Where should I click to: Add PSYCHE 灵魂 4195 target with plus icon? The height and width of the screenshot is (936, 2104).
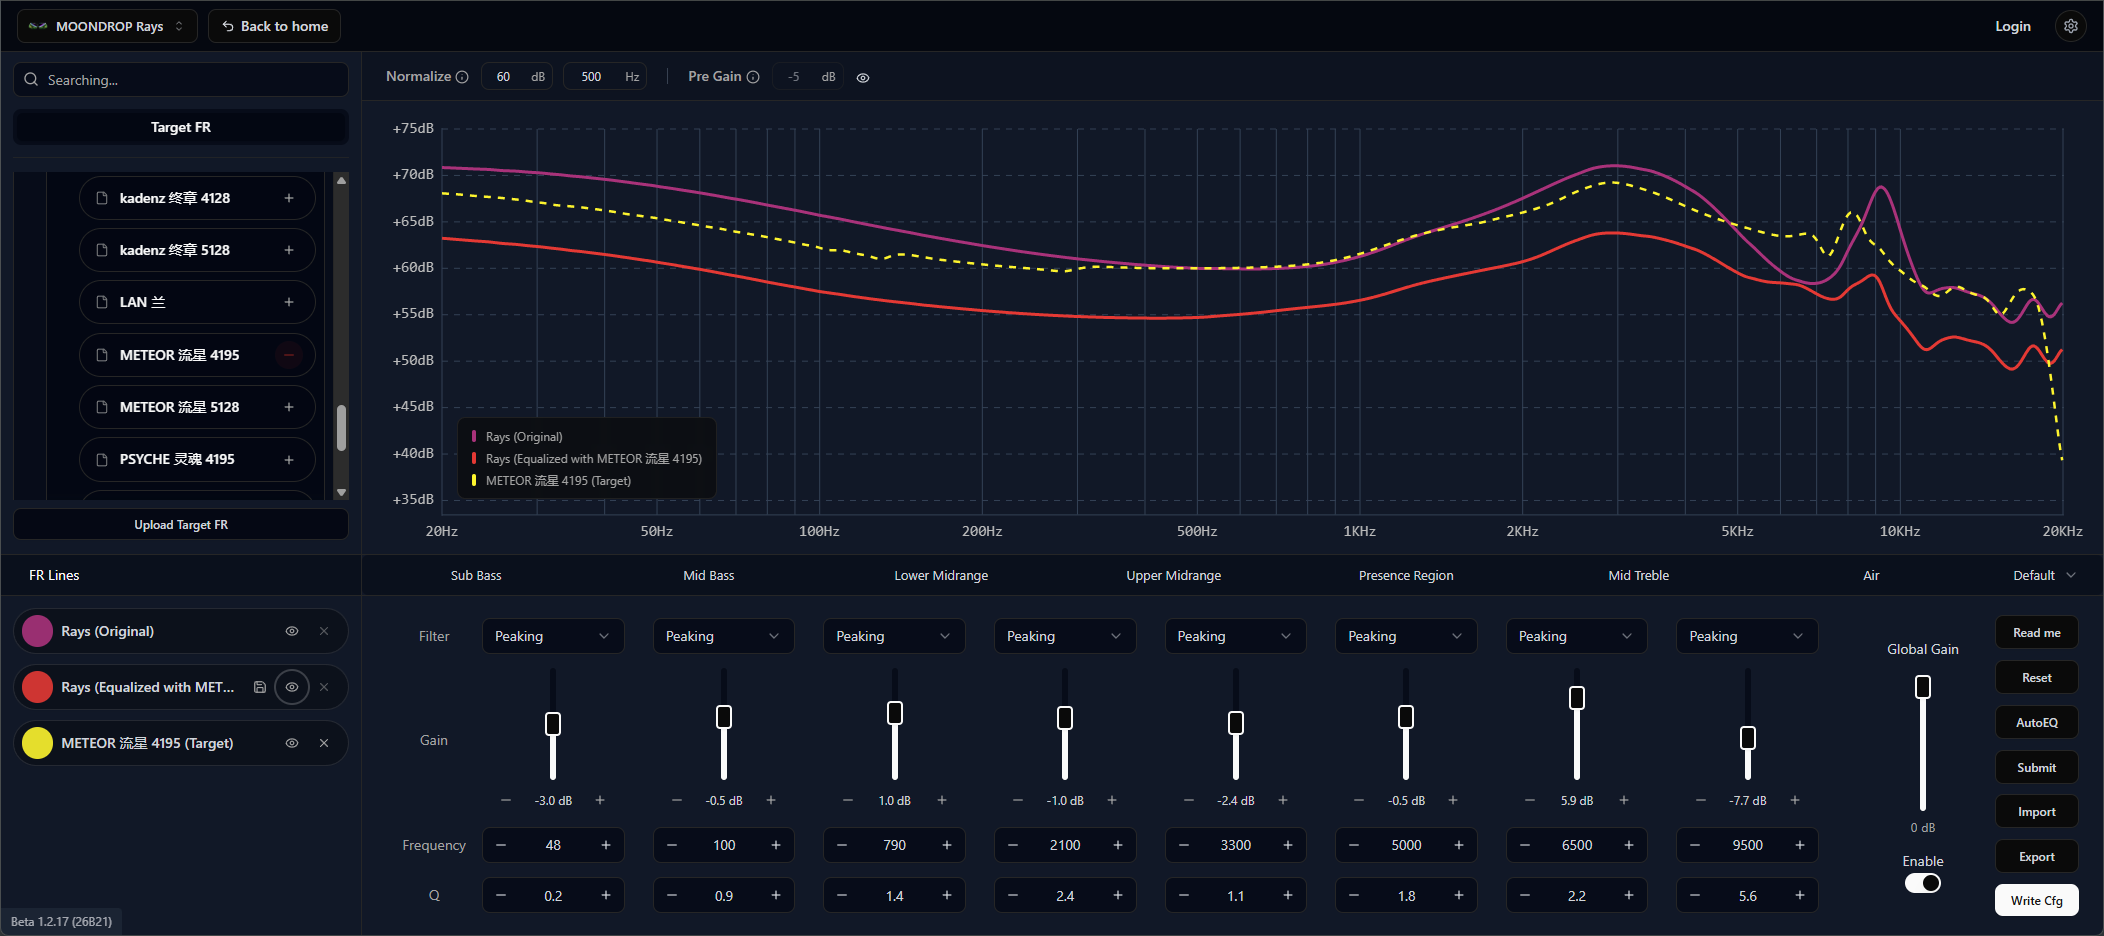289,460
